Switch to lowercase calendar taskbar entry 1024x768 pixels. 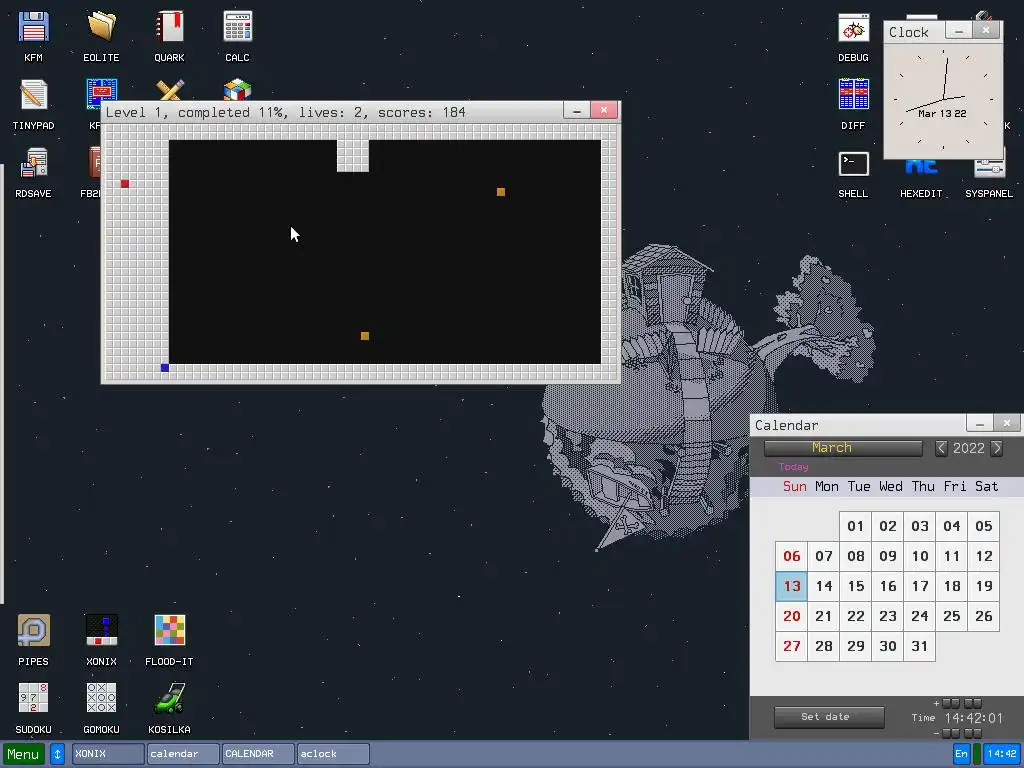[183, 754]
